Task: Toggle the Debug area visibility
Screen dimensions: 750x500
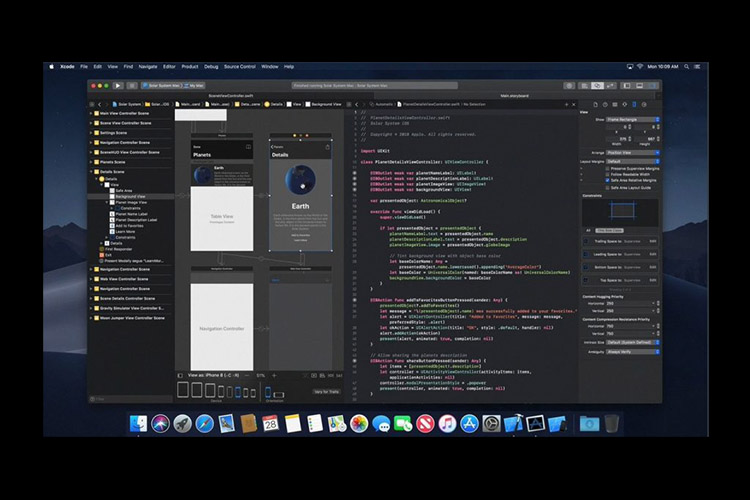Action: point(640,86)
